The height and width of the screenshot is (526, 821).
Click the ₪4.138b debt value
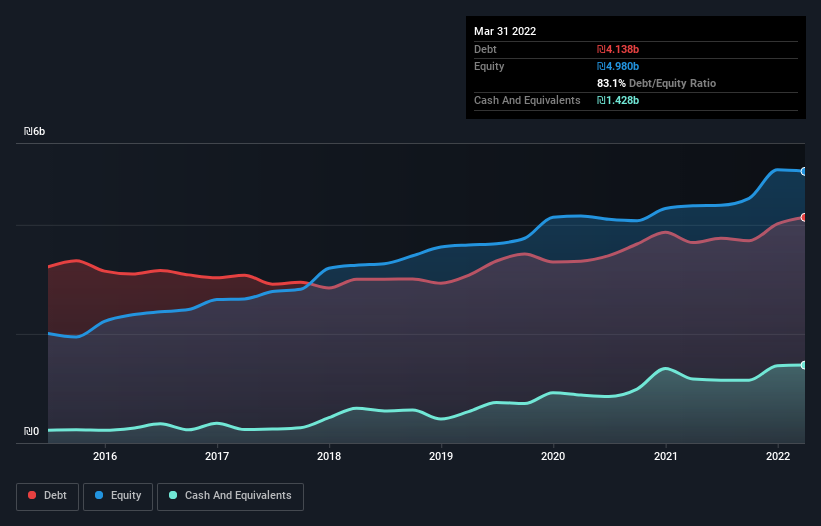click(x=618, y=49)
